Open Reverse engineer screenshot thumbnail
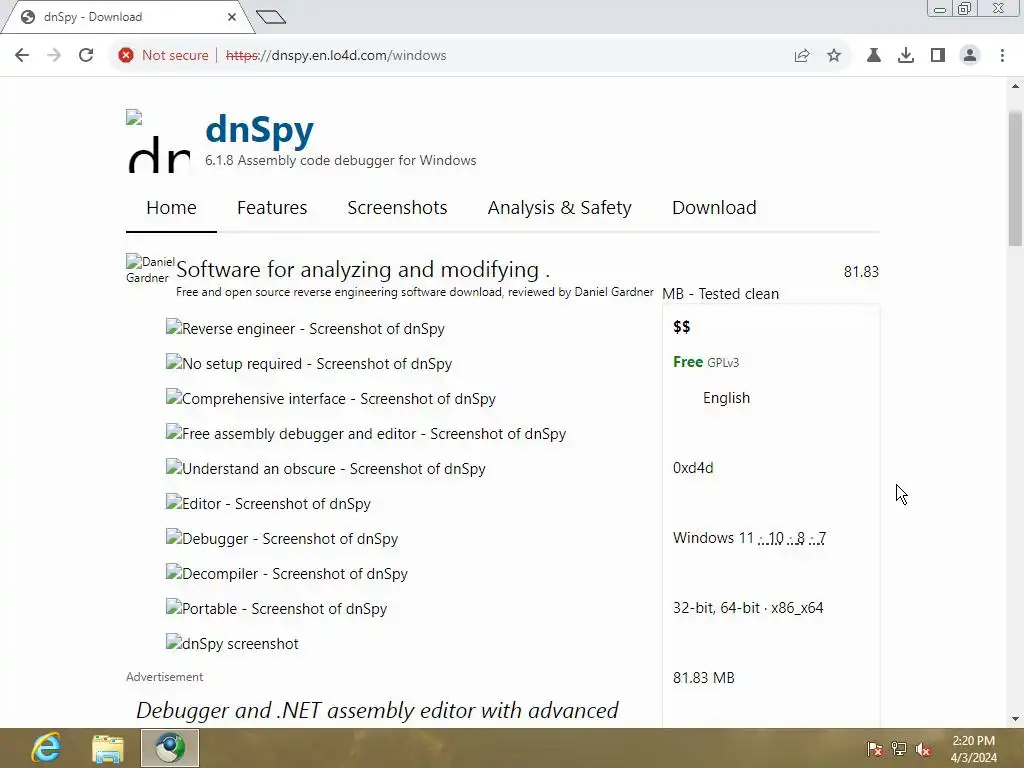 [x=305, y=328]
